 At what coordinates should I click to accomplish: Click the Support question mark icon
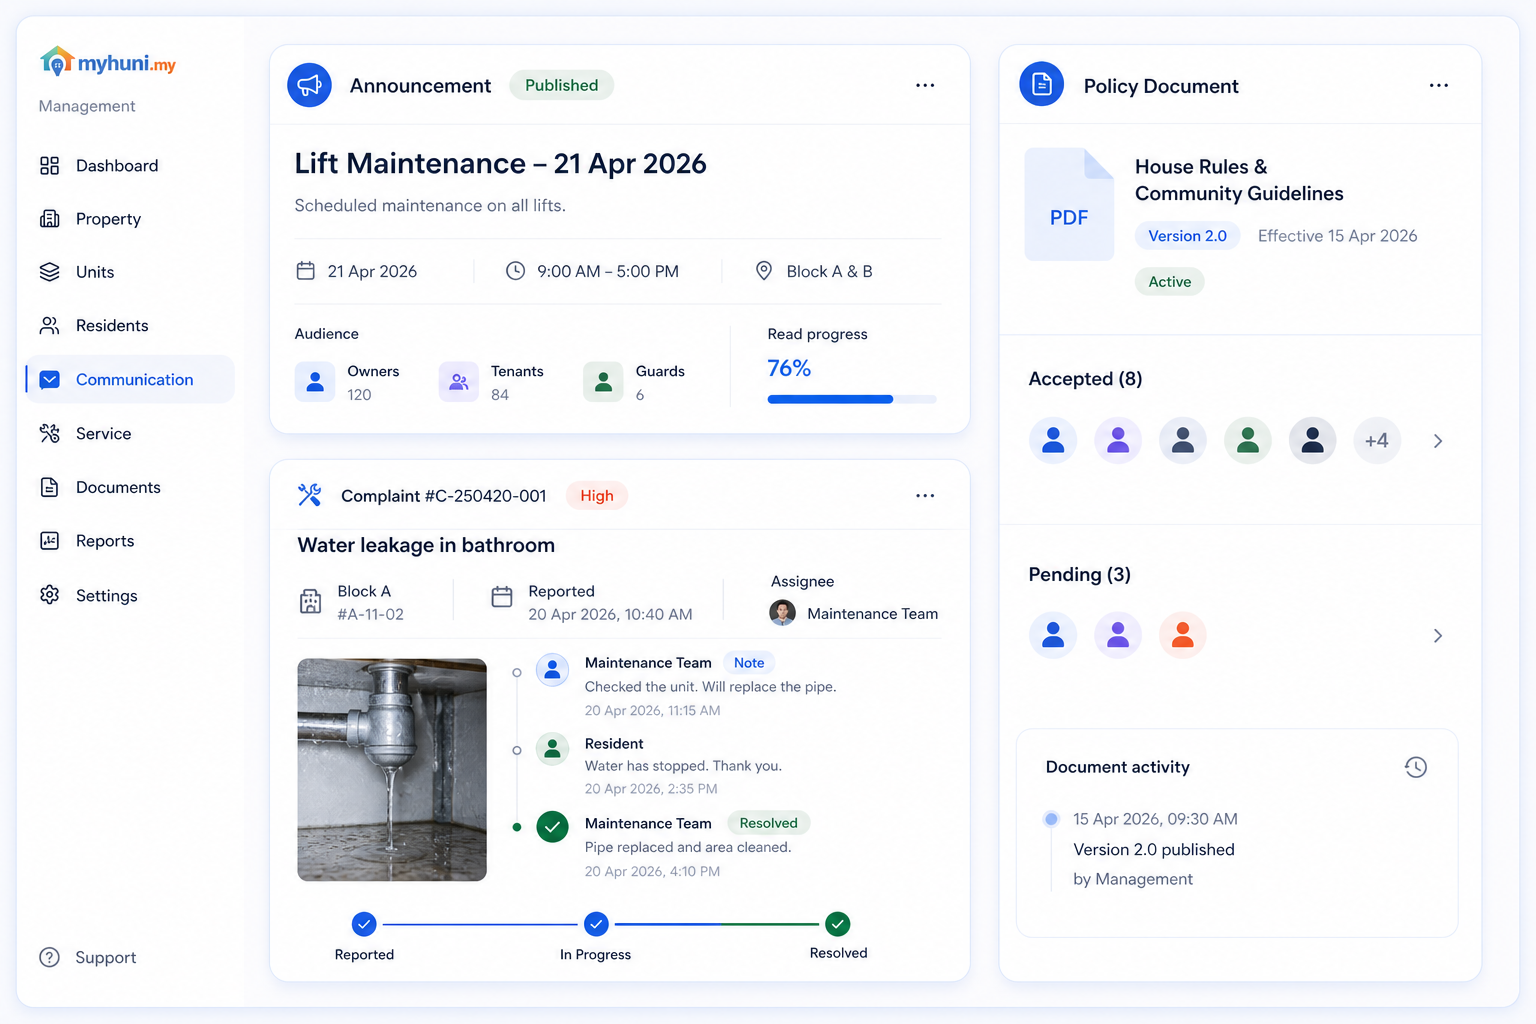click(49, 957)
